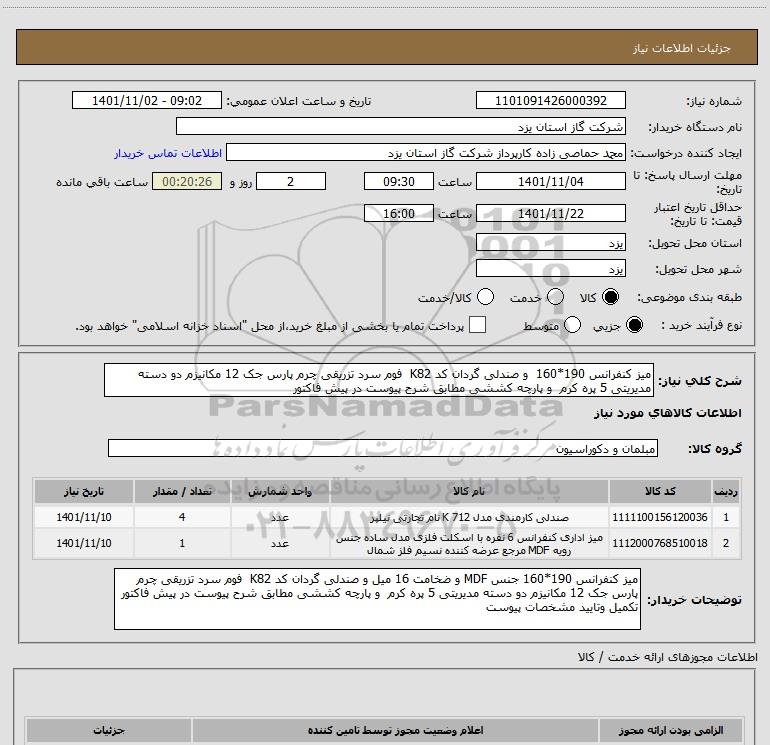The image size is (770, 745).
Task: Click need date in row 2
Action: click(84, 543)
